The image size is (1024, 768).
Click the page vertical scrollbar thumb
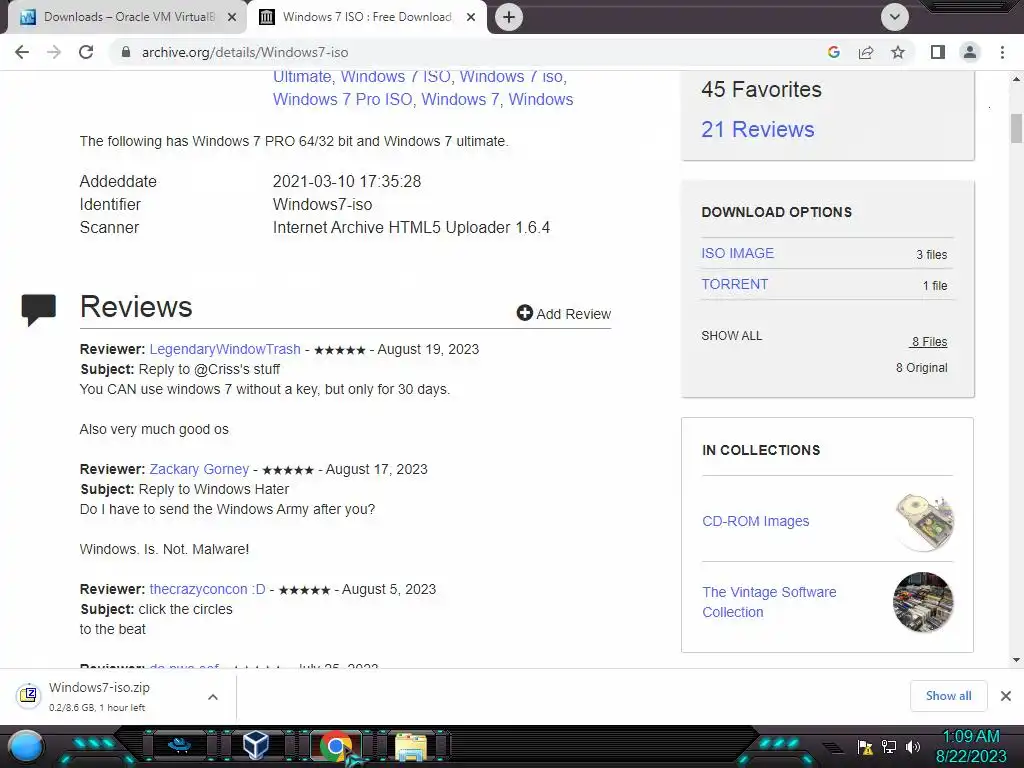pyautogui.click(x=1016, y=128)
